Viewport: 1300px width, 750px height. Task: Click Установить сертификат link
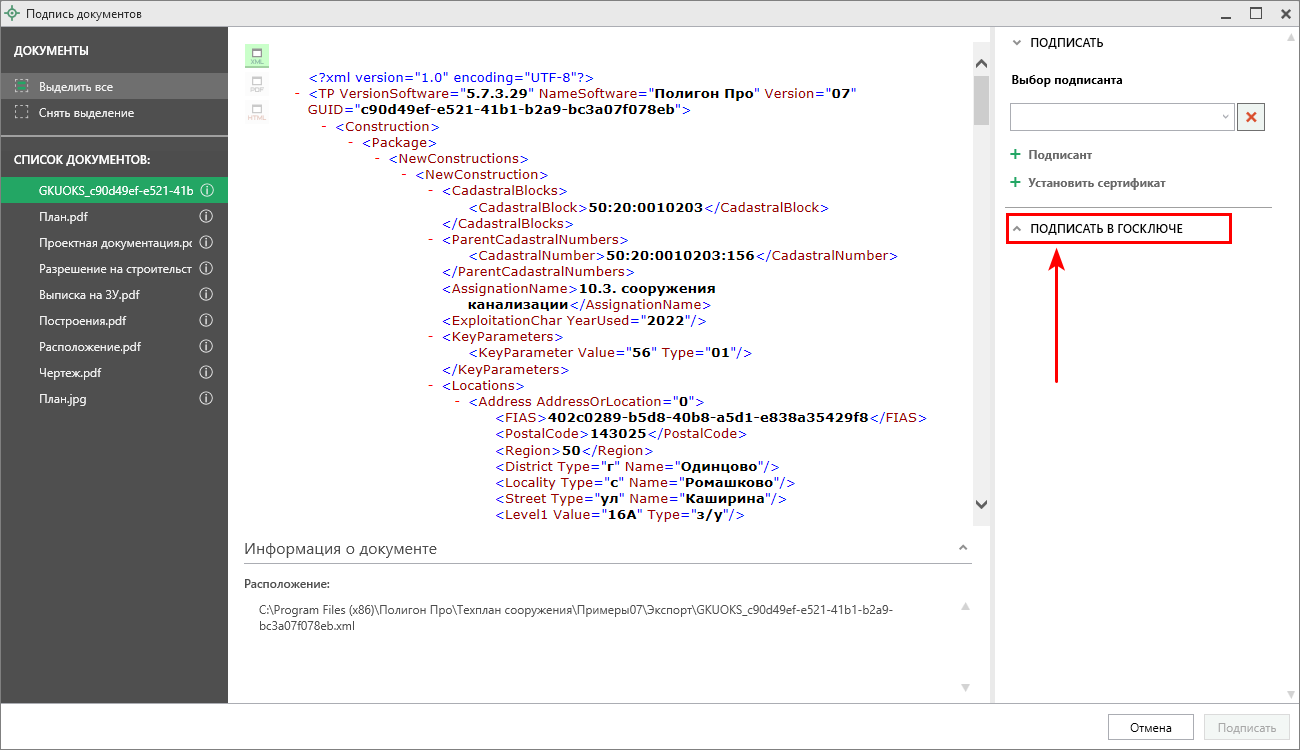tap(1096, 183)
